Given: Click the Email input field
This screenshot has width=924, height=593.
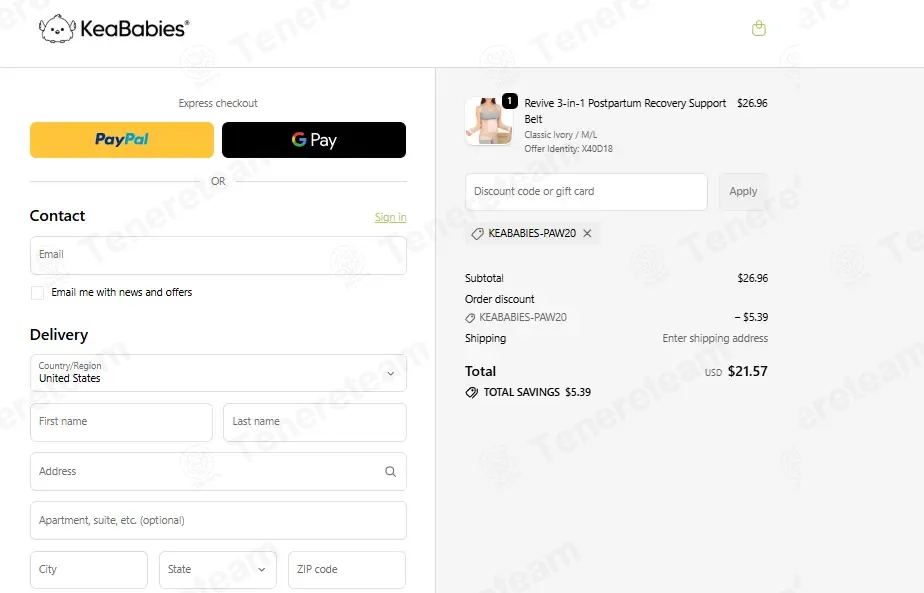Looking at the screenshot, I should (218, 255).
